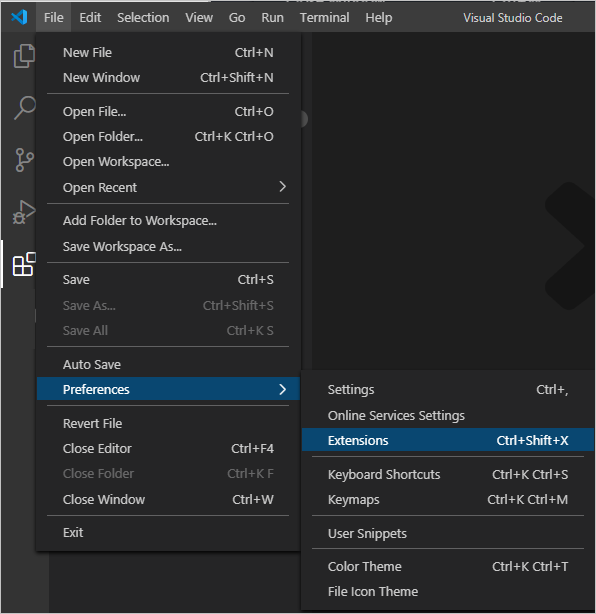Open the Source Control view icon
The height and width of the screenshot is (614, 596).
click(x=25, y=160)
